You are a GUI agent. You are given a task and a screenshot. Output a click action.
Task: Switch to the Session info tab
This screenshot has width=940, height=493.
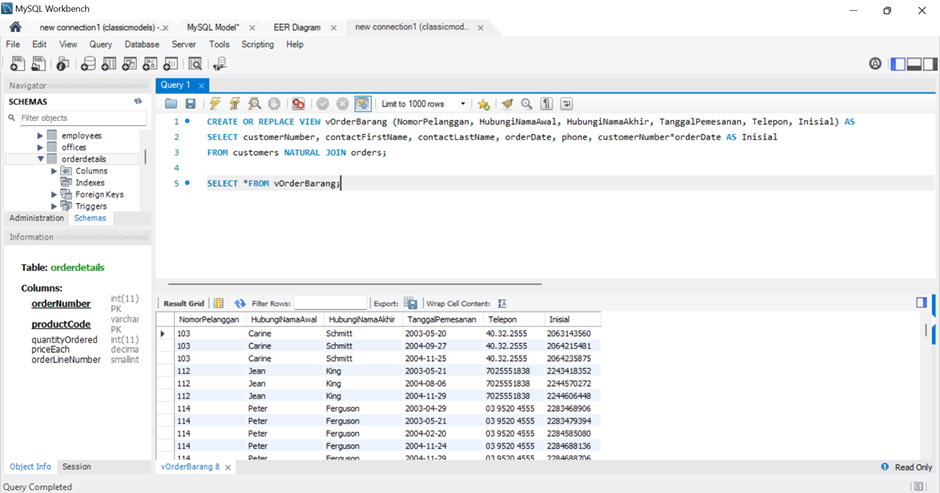[x=77, y=467]
